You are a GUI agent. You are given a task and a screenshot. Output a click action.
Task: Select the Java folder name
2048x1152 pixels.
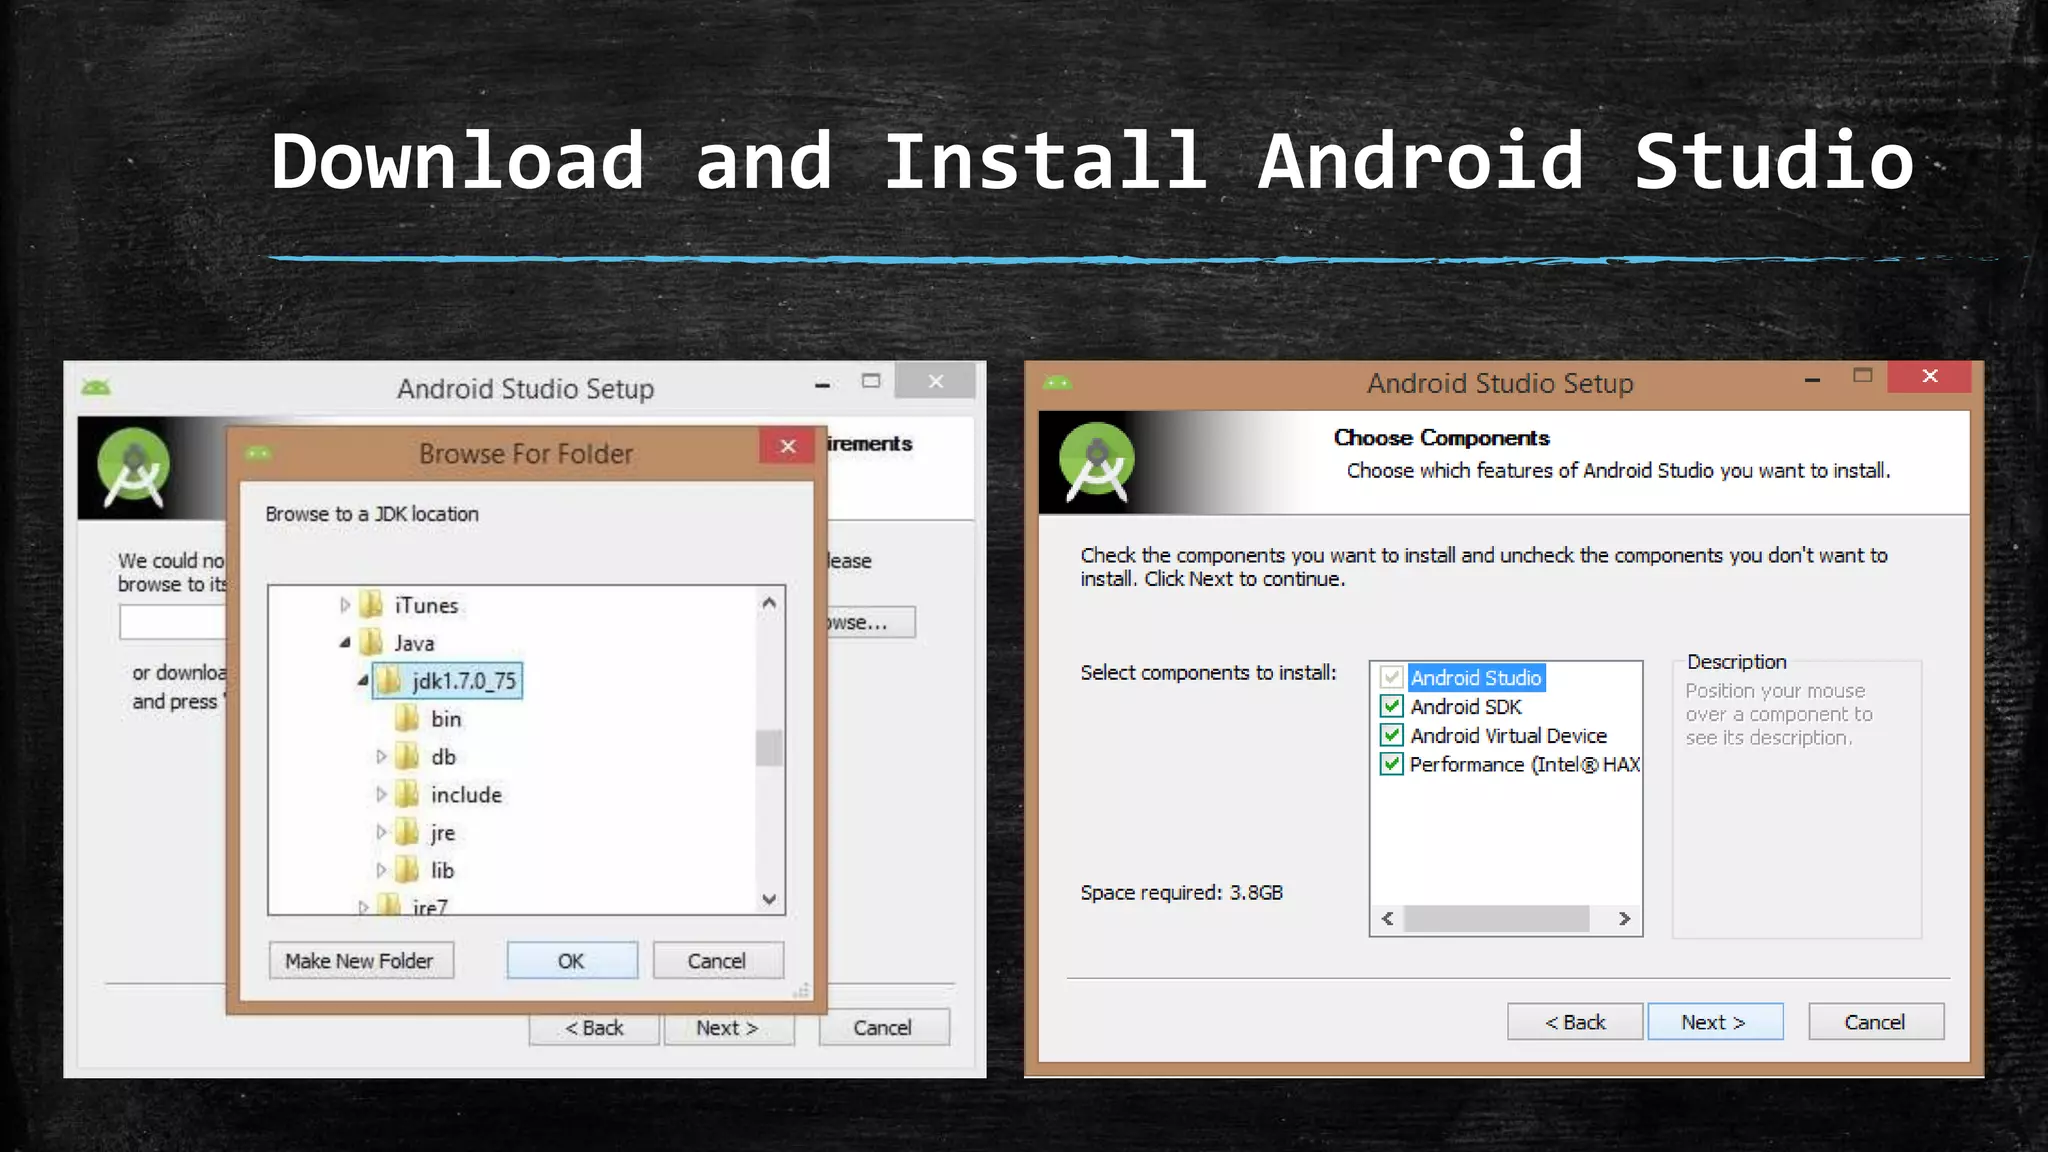click(414, 643)
